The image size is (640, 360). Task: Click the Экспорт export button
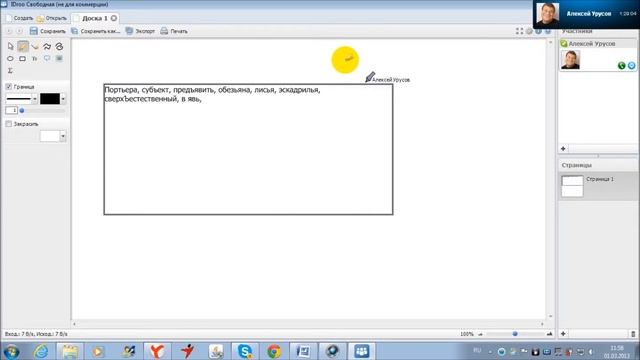coord(140,31)
